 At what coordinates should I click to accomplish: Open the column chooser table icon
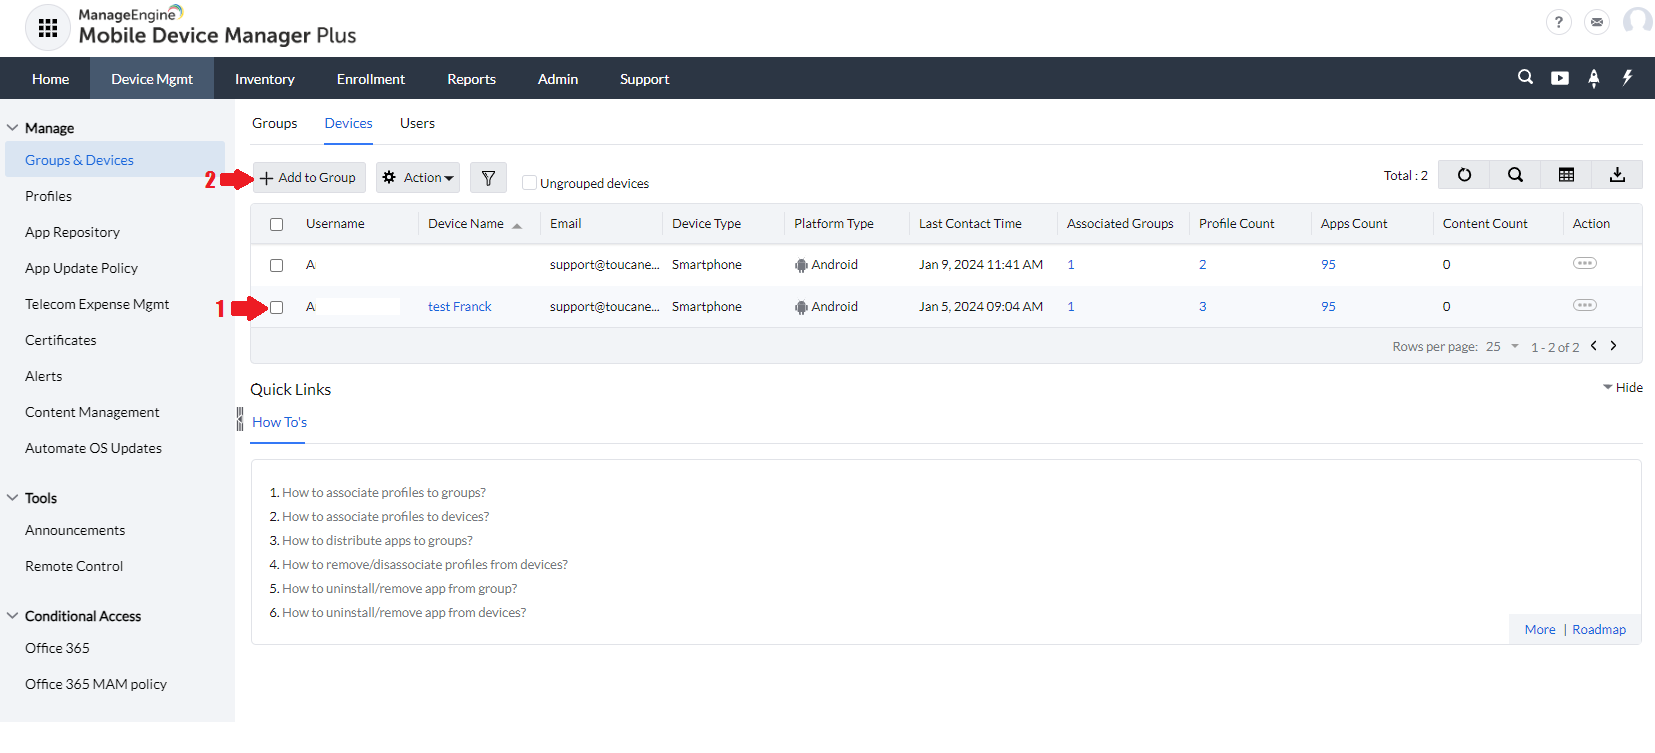(1566, 175)
